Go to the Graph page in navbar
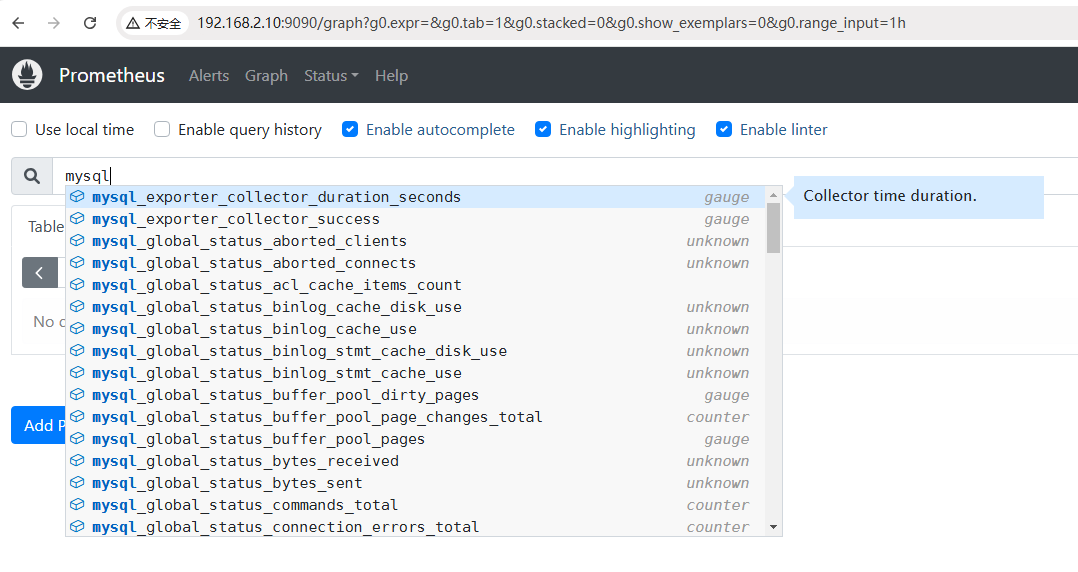Screen dimensions: 1078x572 click(x=266, y=76)
